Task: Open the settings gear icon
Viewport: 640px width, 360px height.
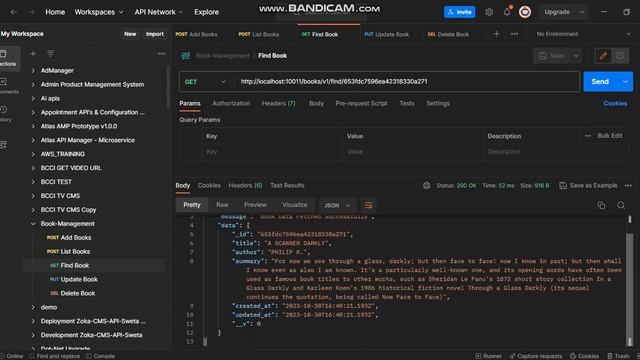Action: point(489,12)
